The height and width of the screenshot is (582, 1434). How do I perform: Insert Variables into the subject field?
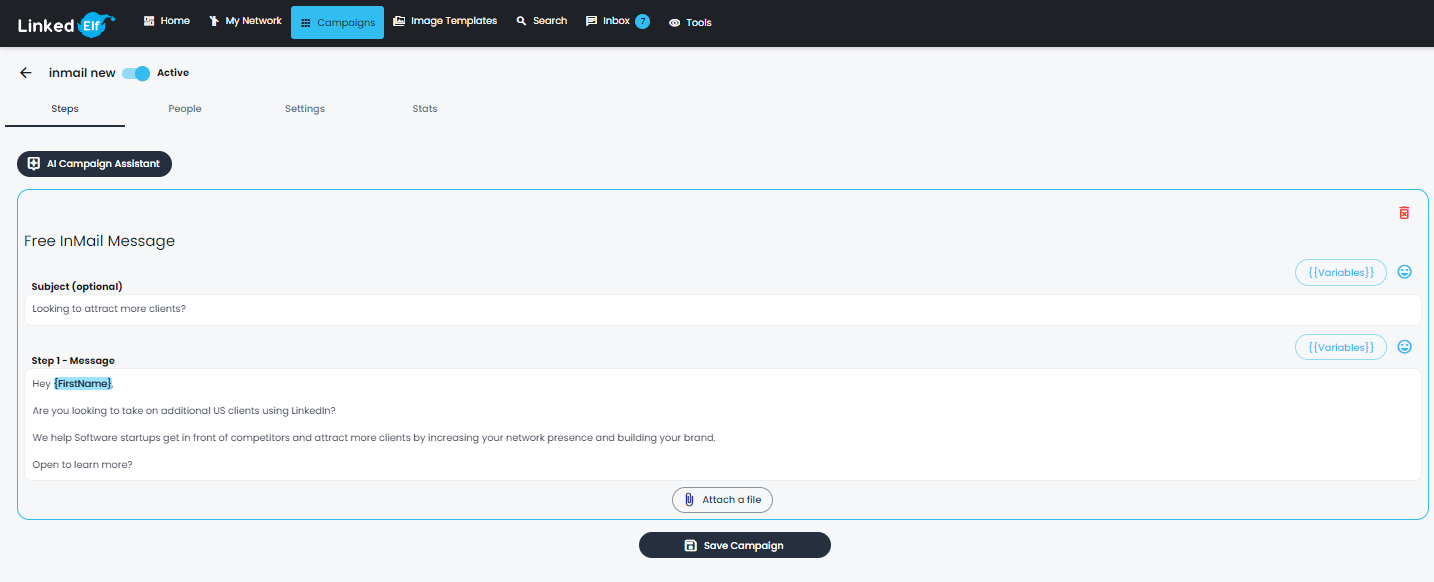[x=1341, y=272]
